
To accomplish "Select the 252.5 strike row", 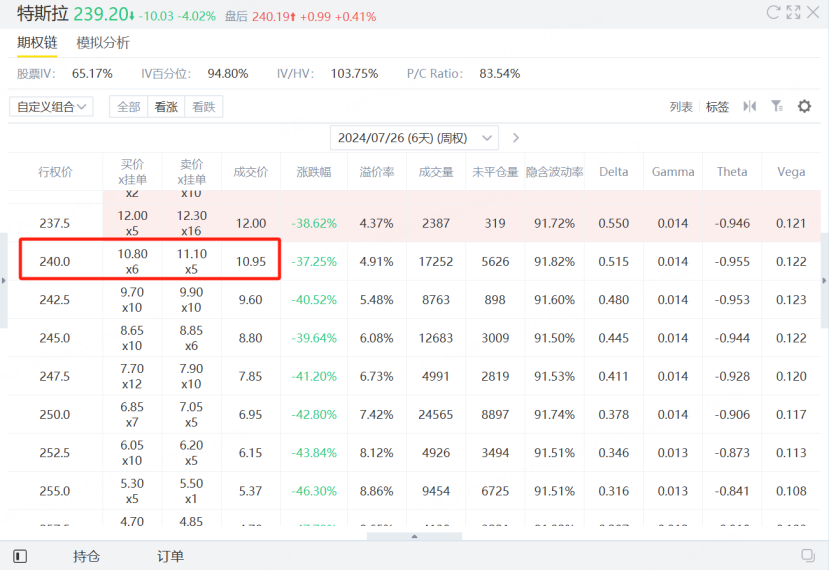I will tap(414, 453).
